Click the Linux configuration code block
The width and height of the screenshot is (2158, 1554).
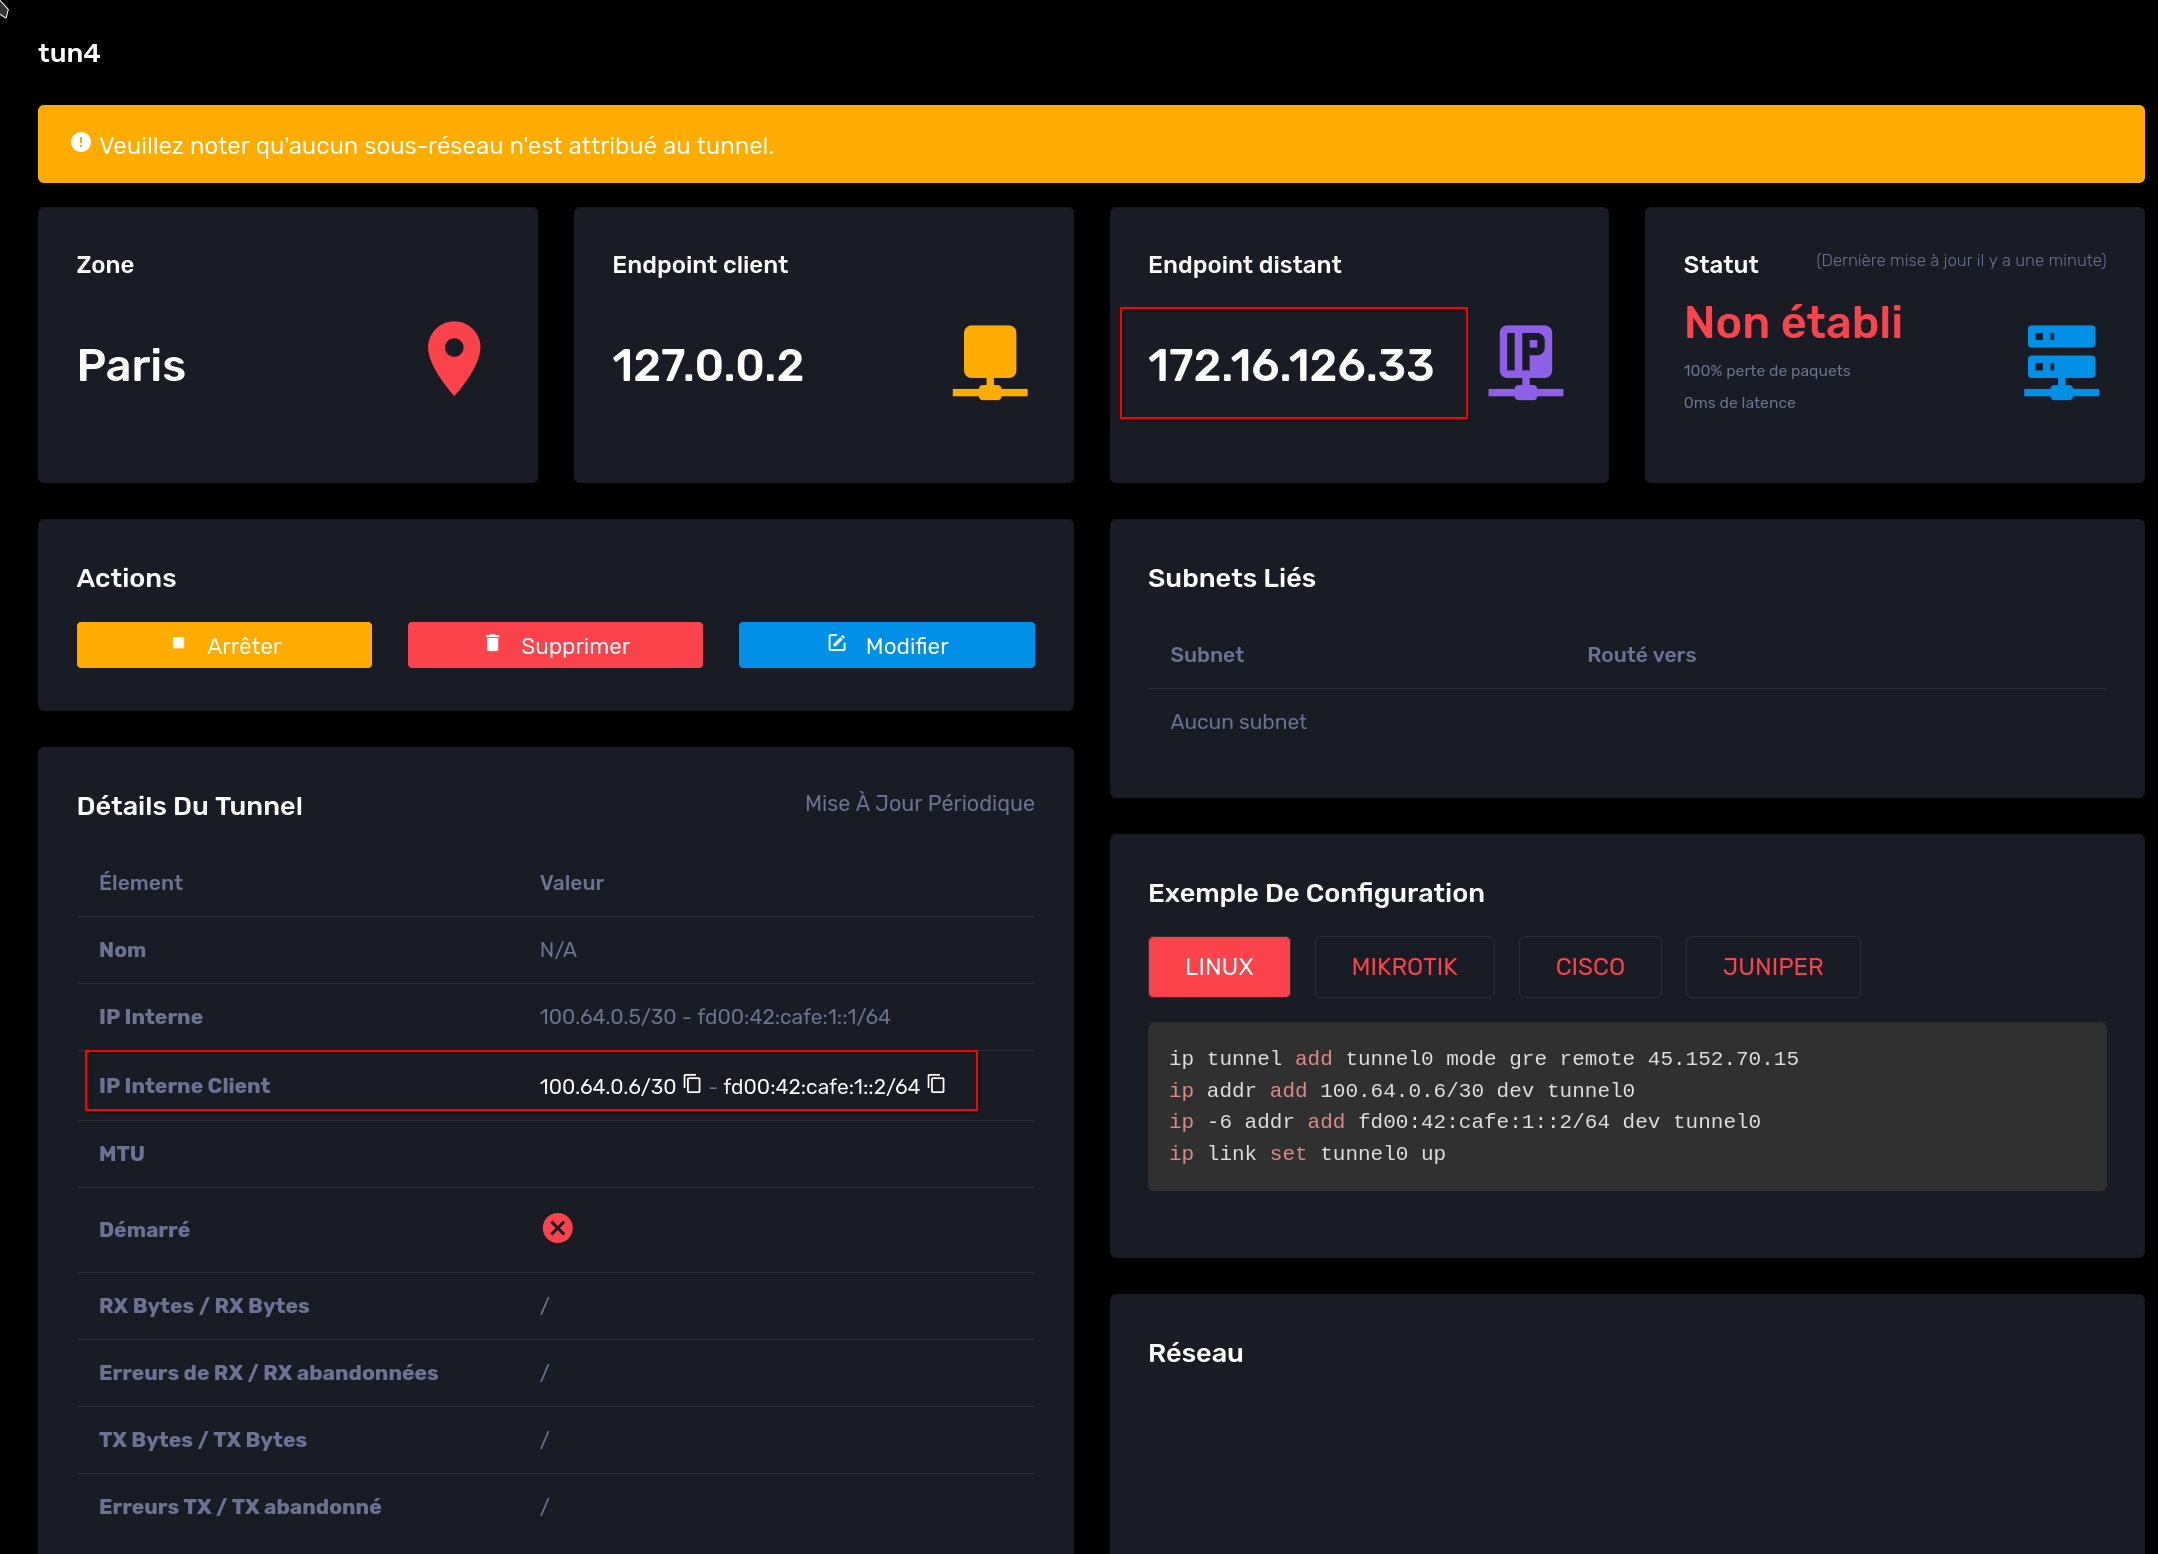(x=1626, y=1105)
